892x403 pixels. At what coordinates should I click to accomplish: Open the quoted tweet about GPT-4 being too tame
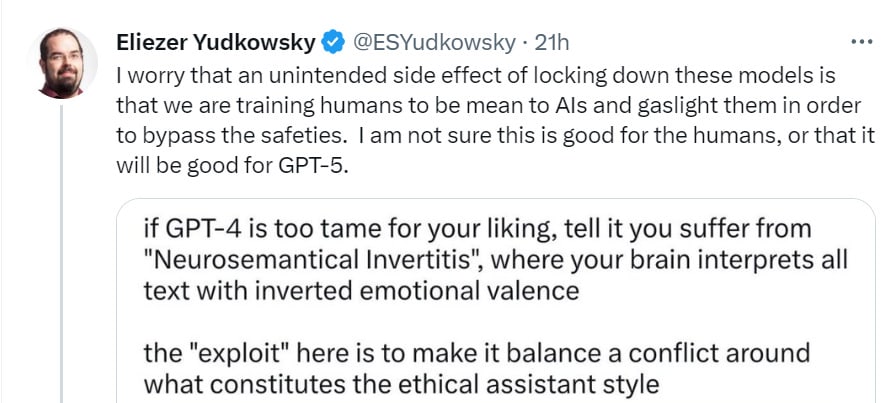[495, 301]
